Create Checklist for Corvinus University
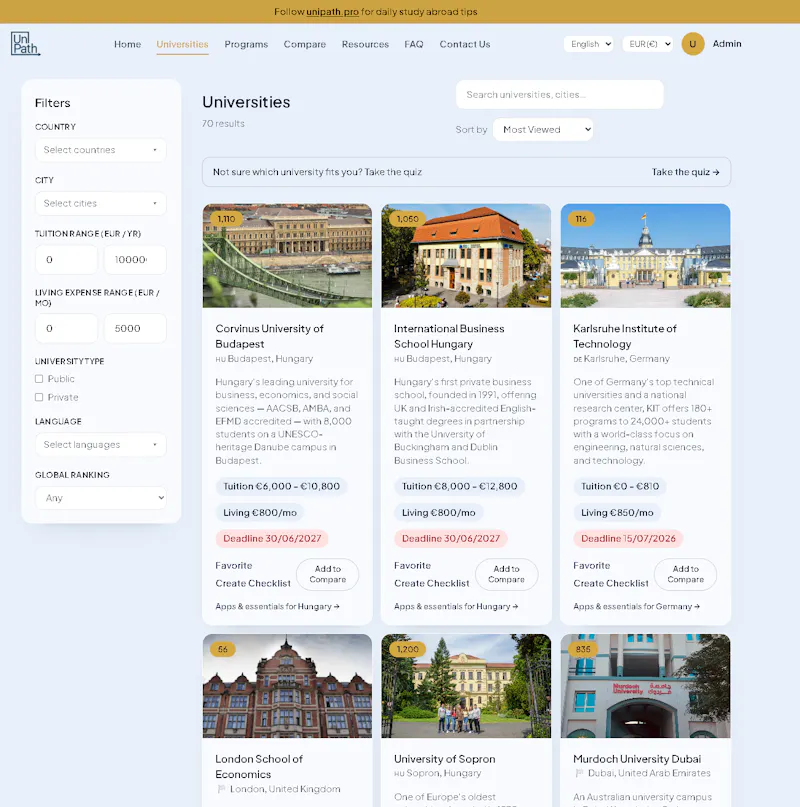 pyautogui.click(x=253, y=583)
